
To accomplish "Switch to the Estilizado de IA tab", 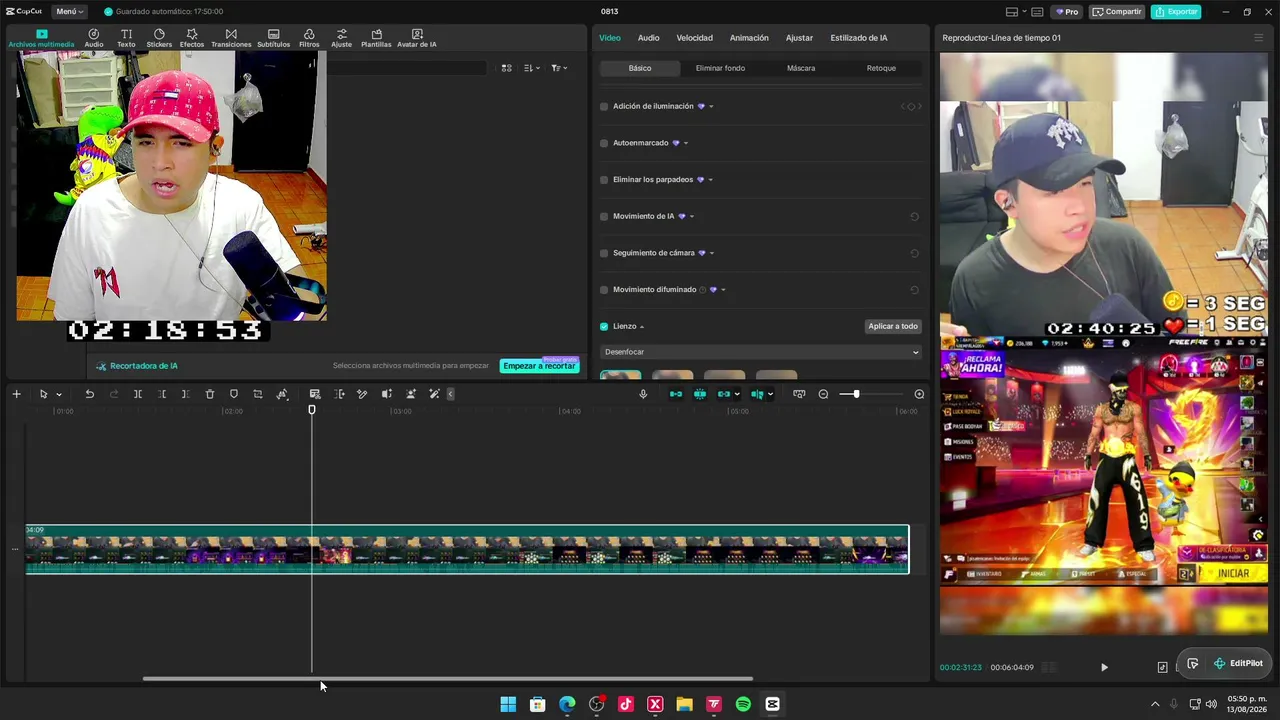I will tap(859, 38).
